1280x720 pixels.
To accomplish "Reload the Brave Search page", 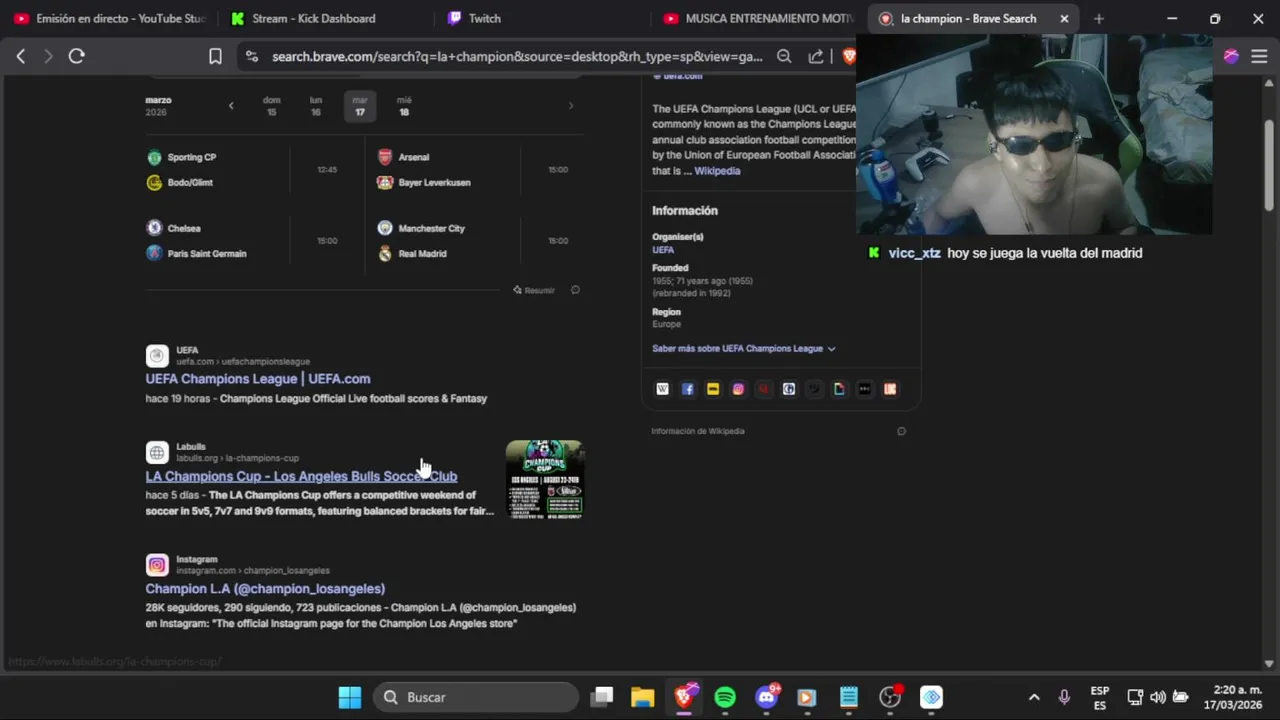I will pyautogui.click(x=76, y=57).
